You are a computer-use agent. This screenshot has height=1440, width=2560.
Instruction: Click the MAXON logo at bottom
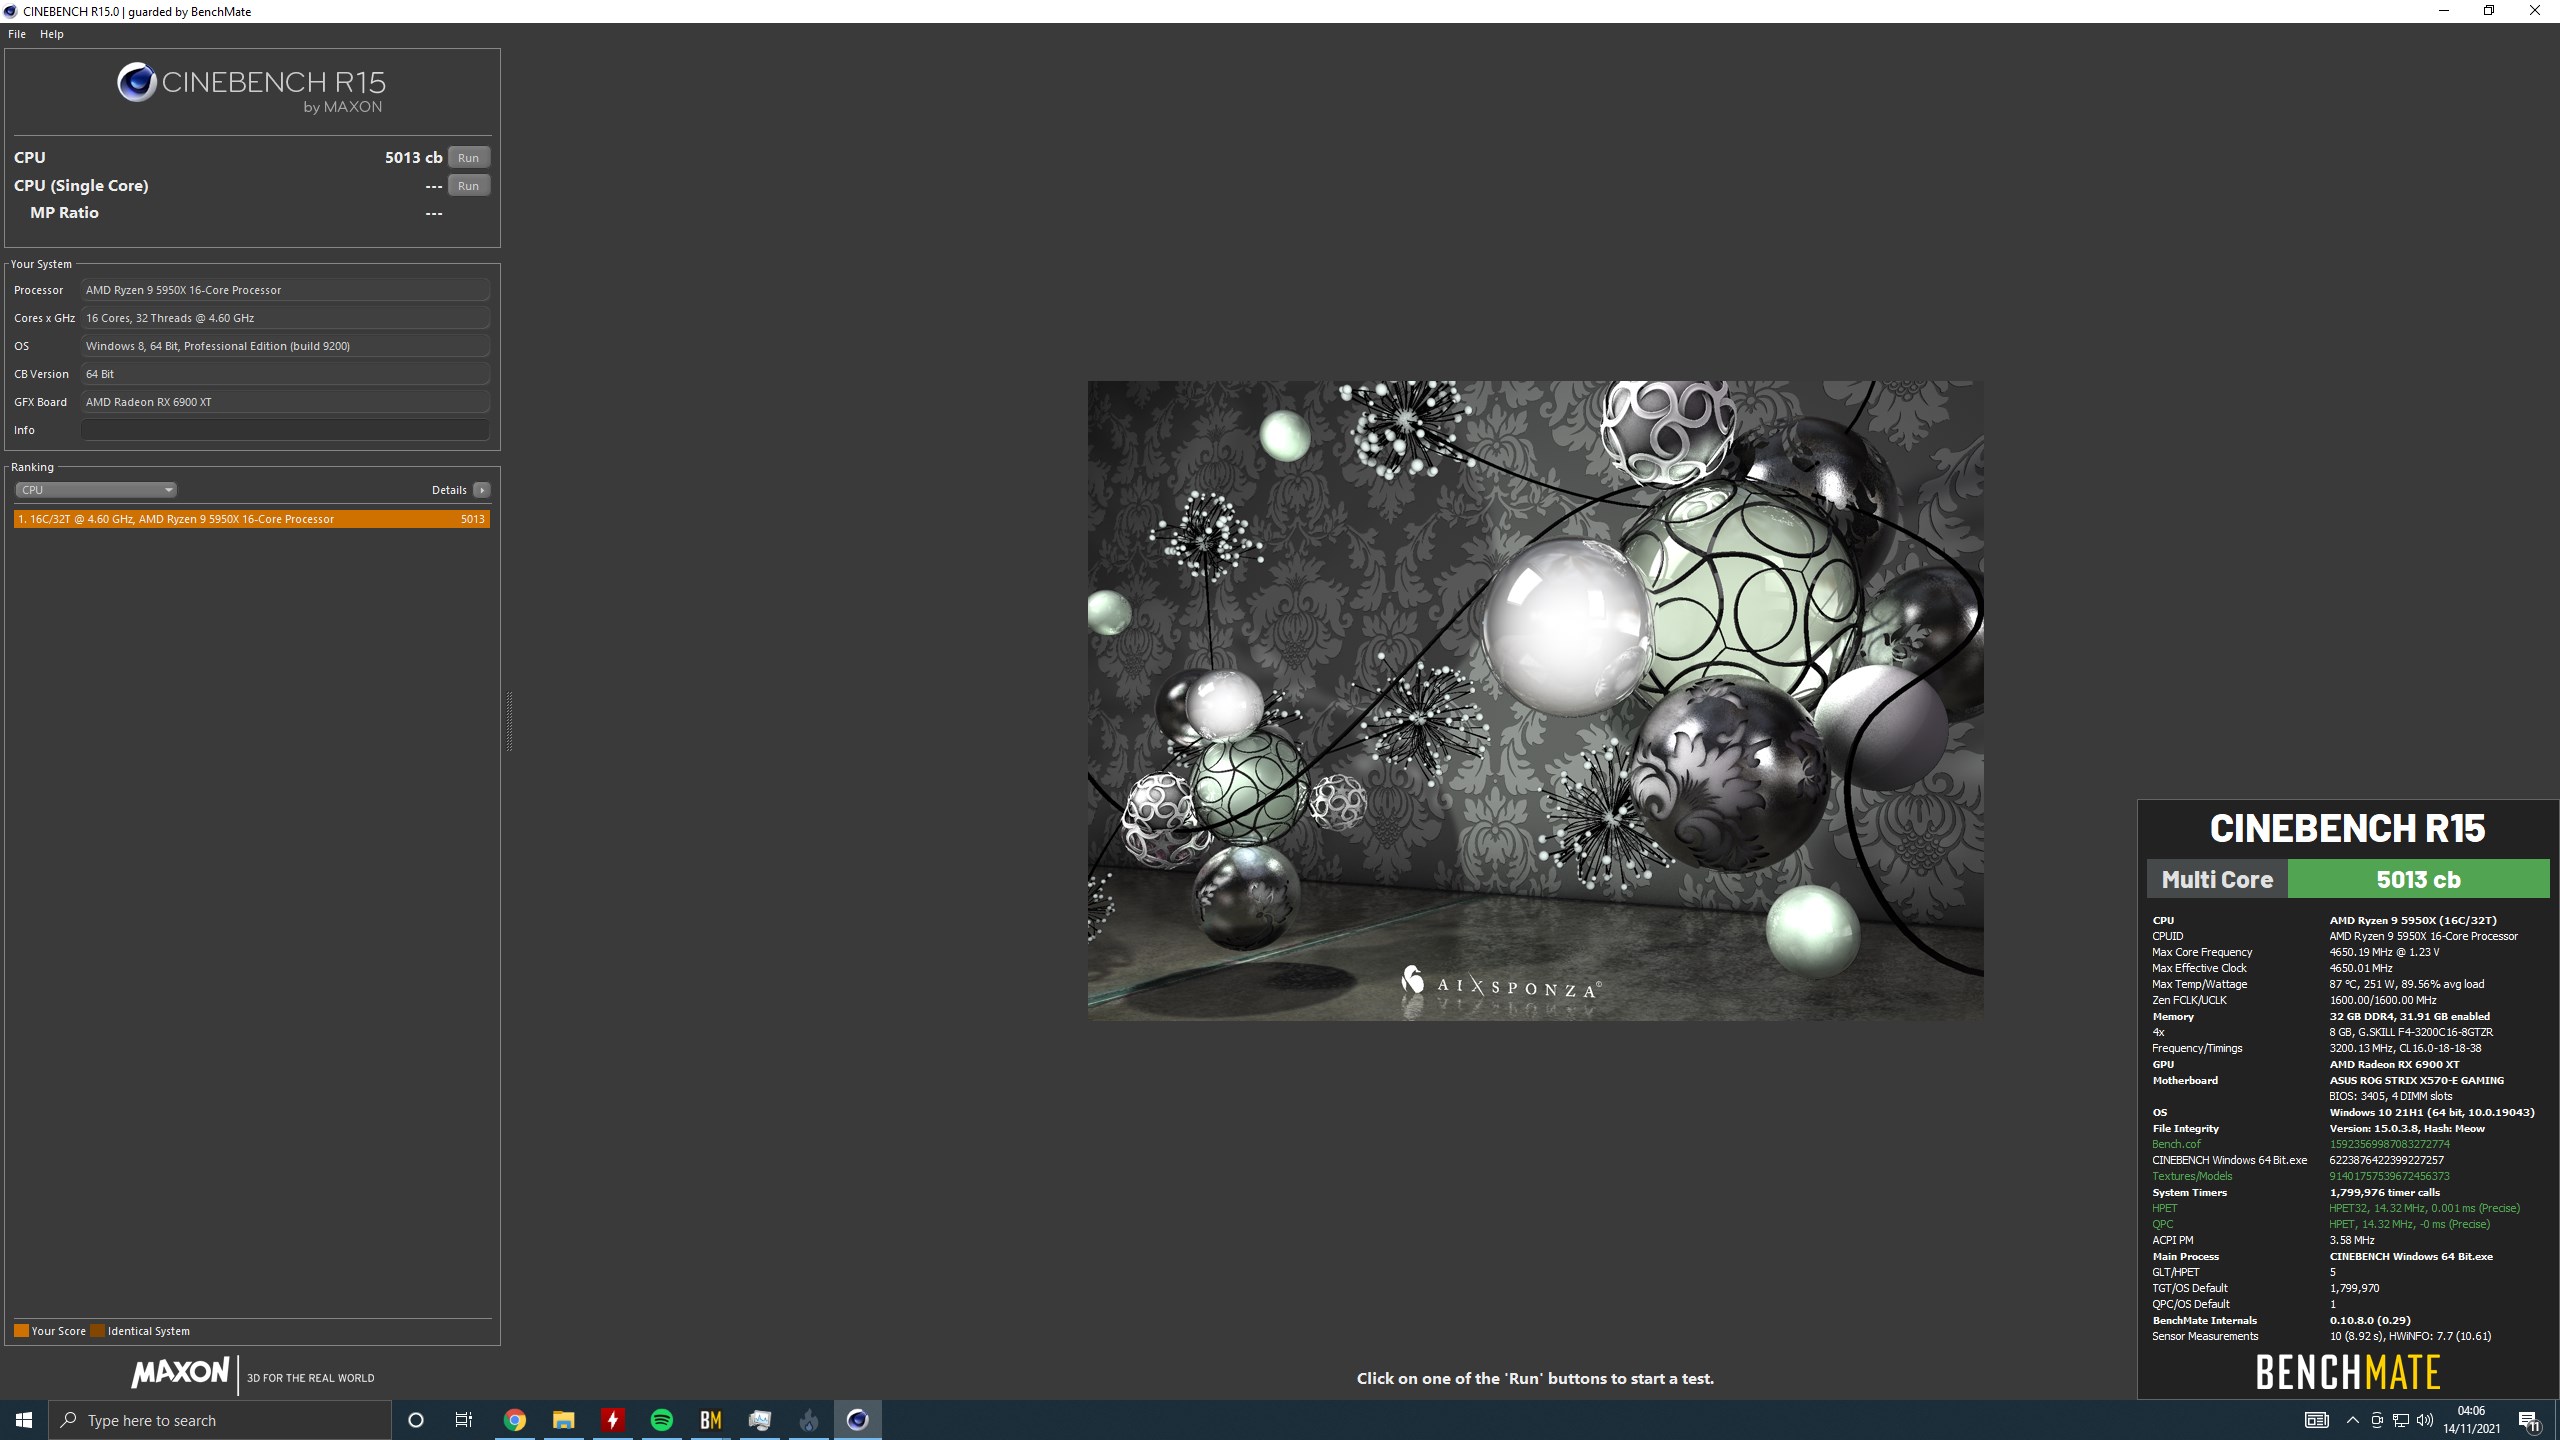point(180,1373)
